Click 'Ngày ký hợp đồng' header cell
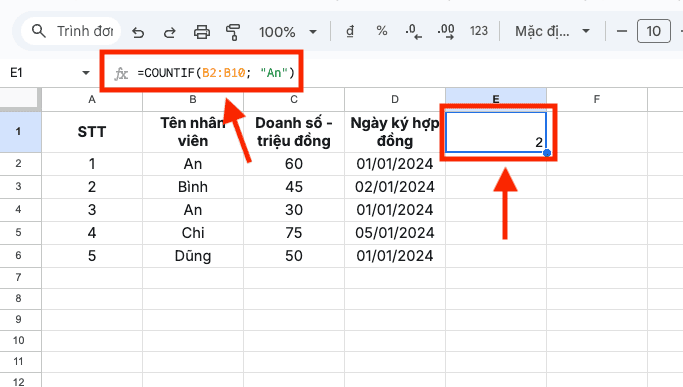 (x=395, y=132)
